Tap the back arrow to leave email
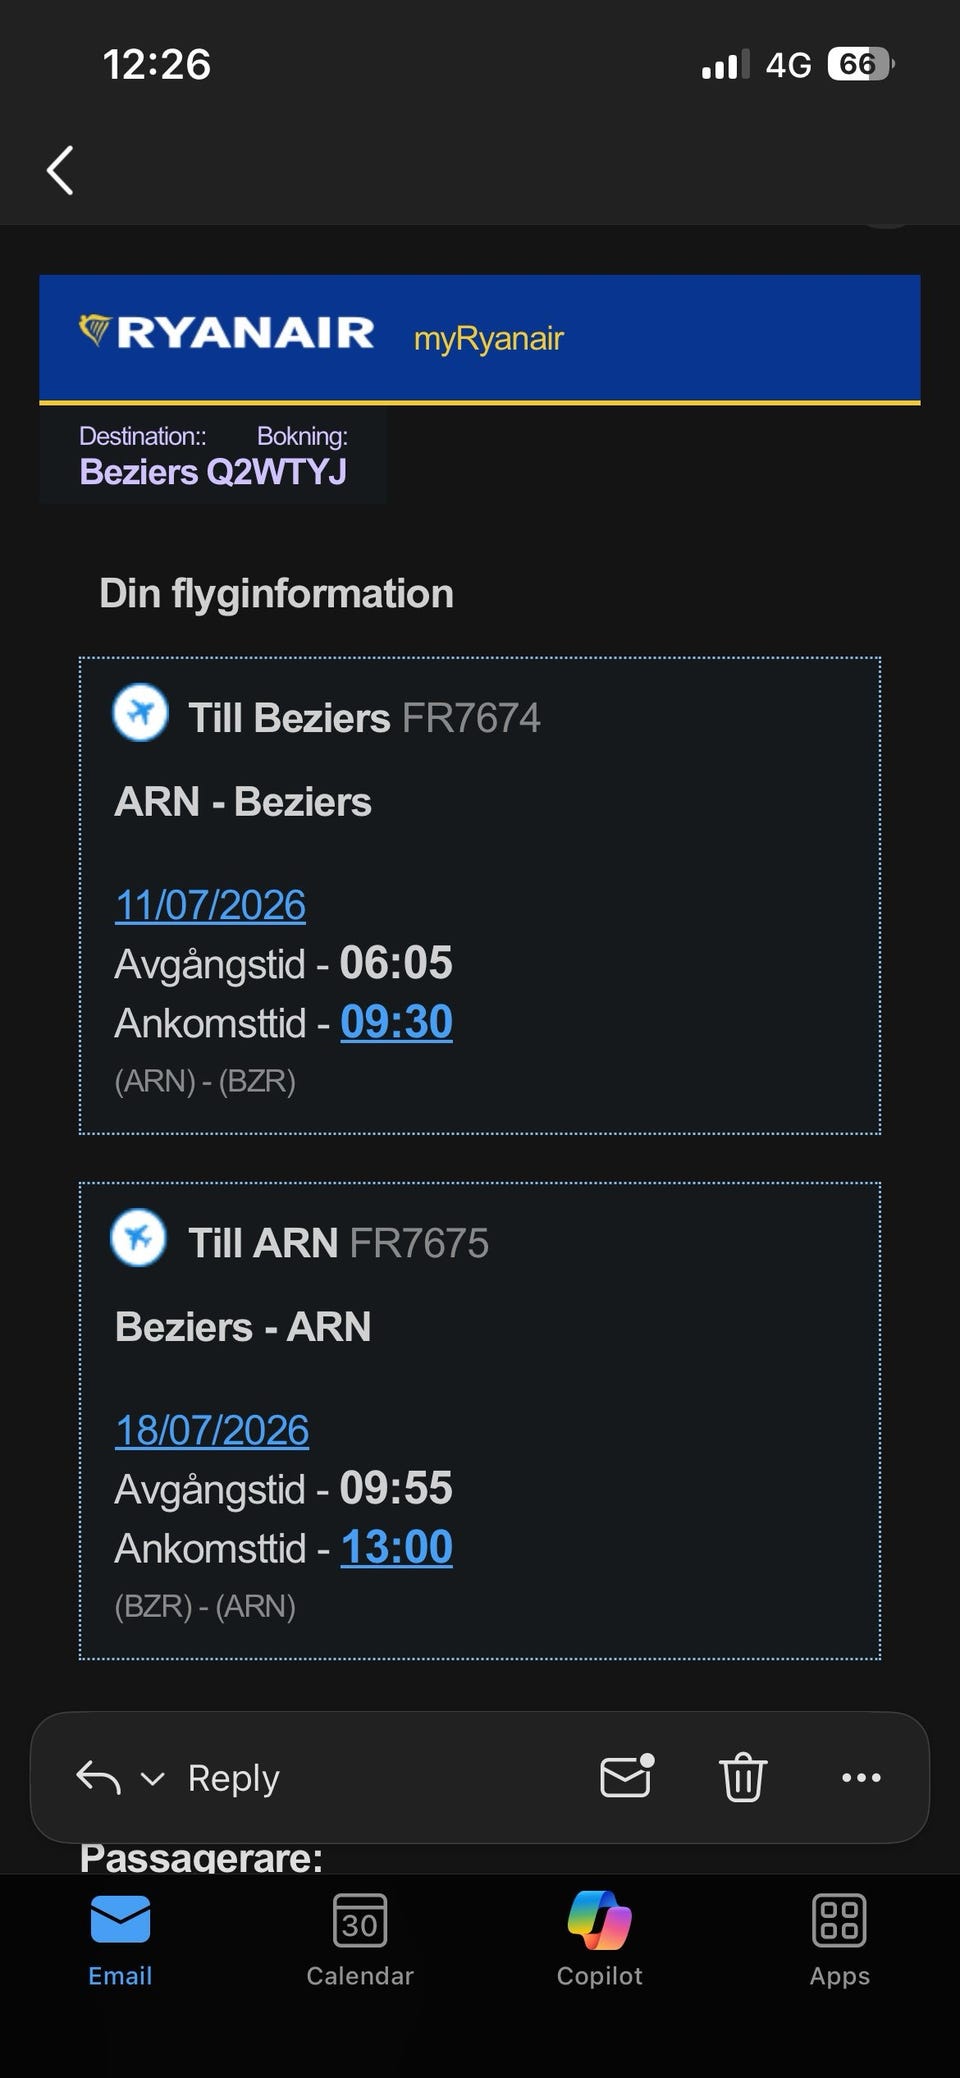 61,170
